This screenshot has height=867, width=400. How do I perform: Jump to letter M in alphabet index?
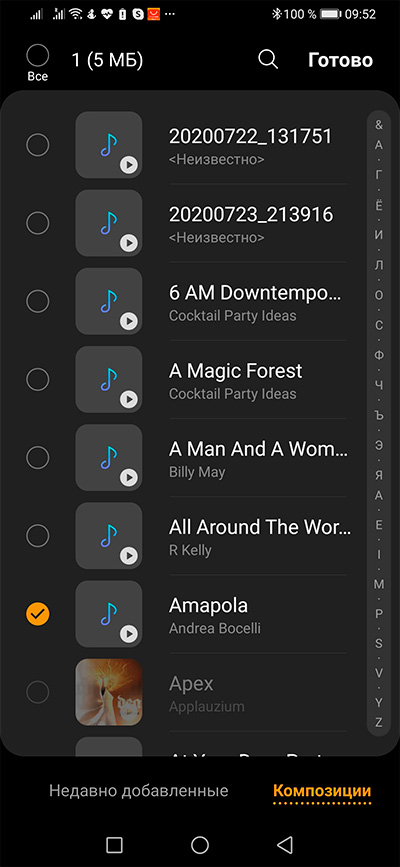(x=379, y=584)
